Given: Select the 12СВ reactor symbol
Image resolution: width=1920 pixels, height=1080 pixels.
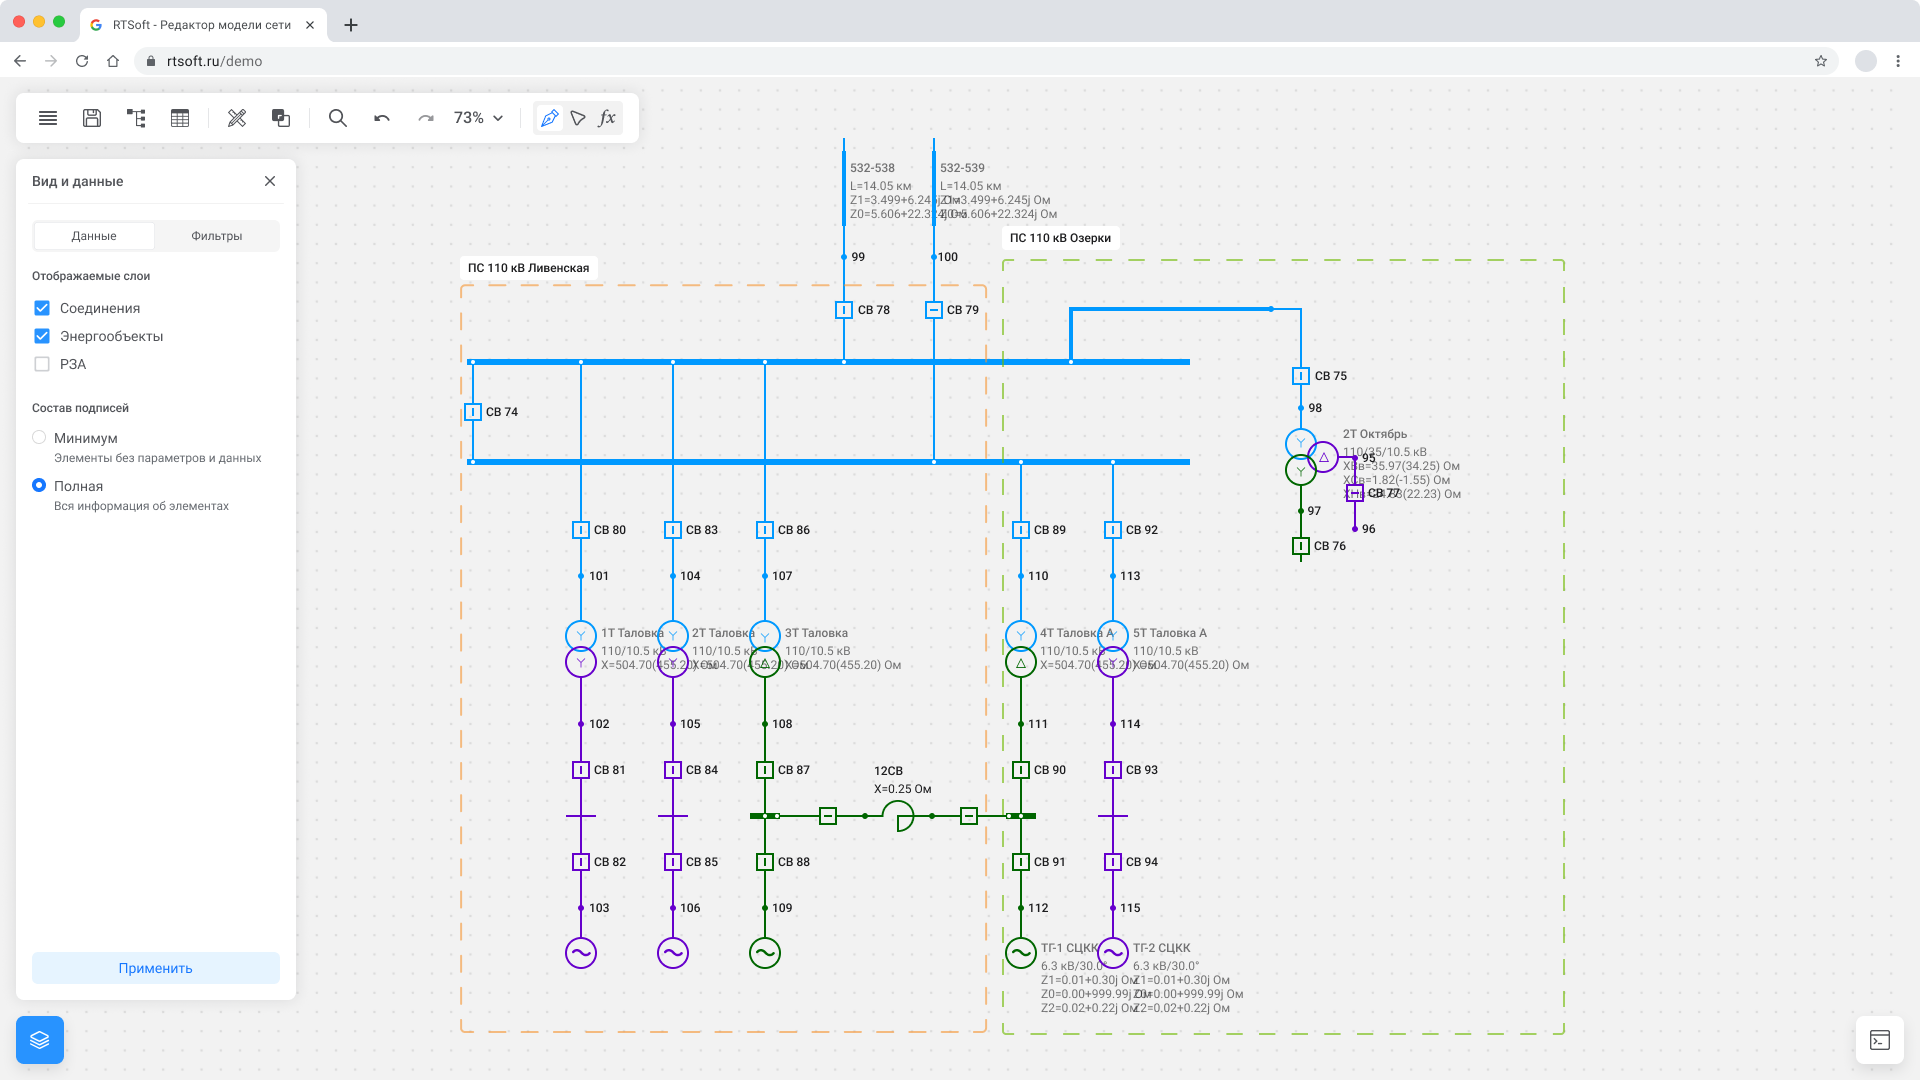Looking at the screenshot, I should (x=898, y=816).
